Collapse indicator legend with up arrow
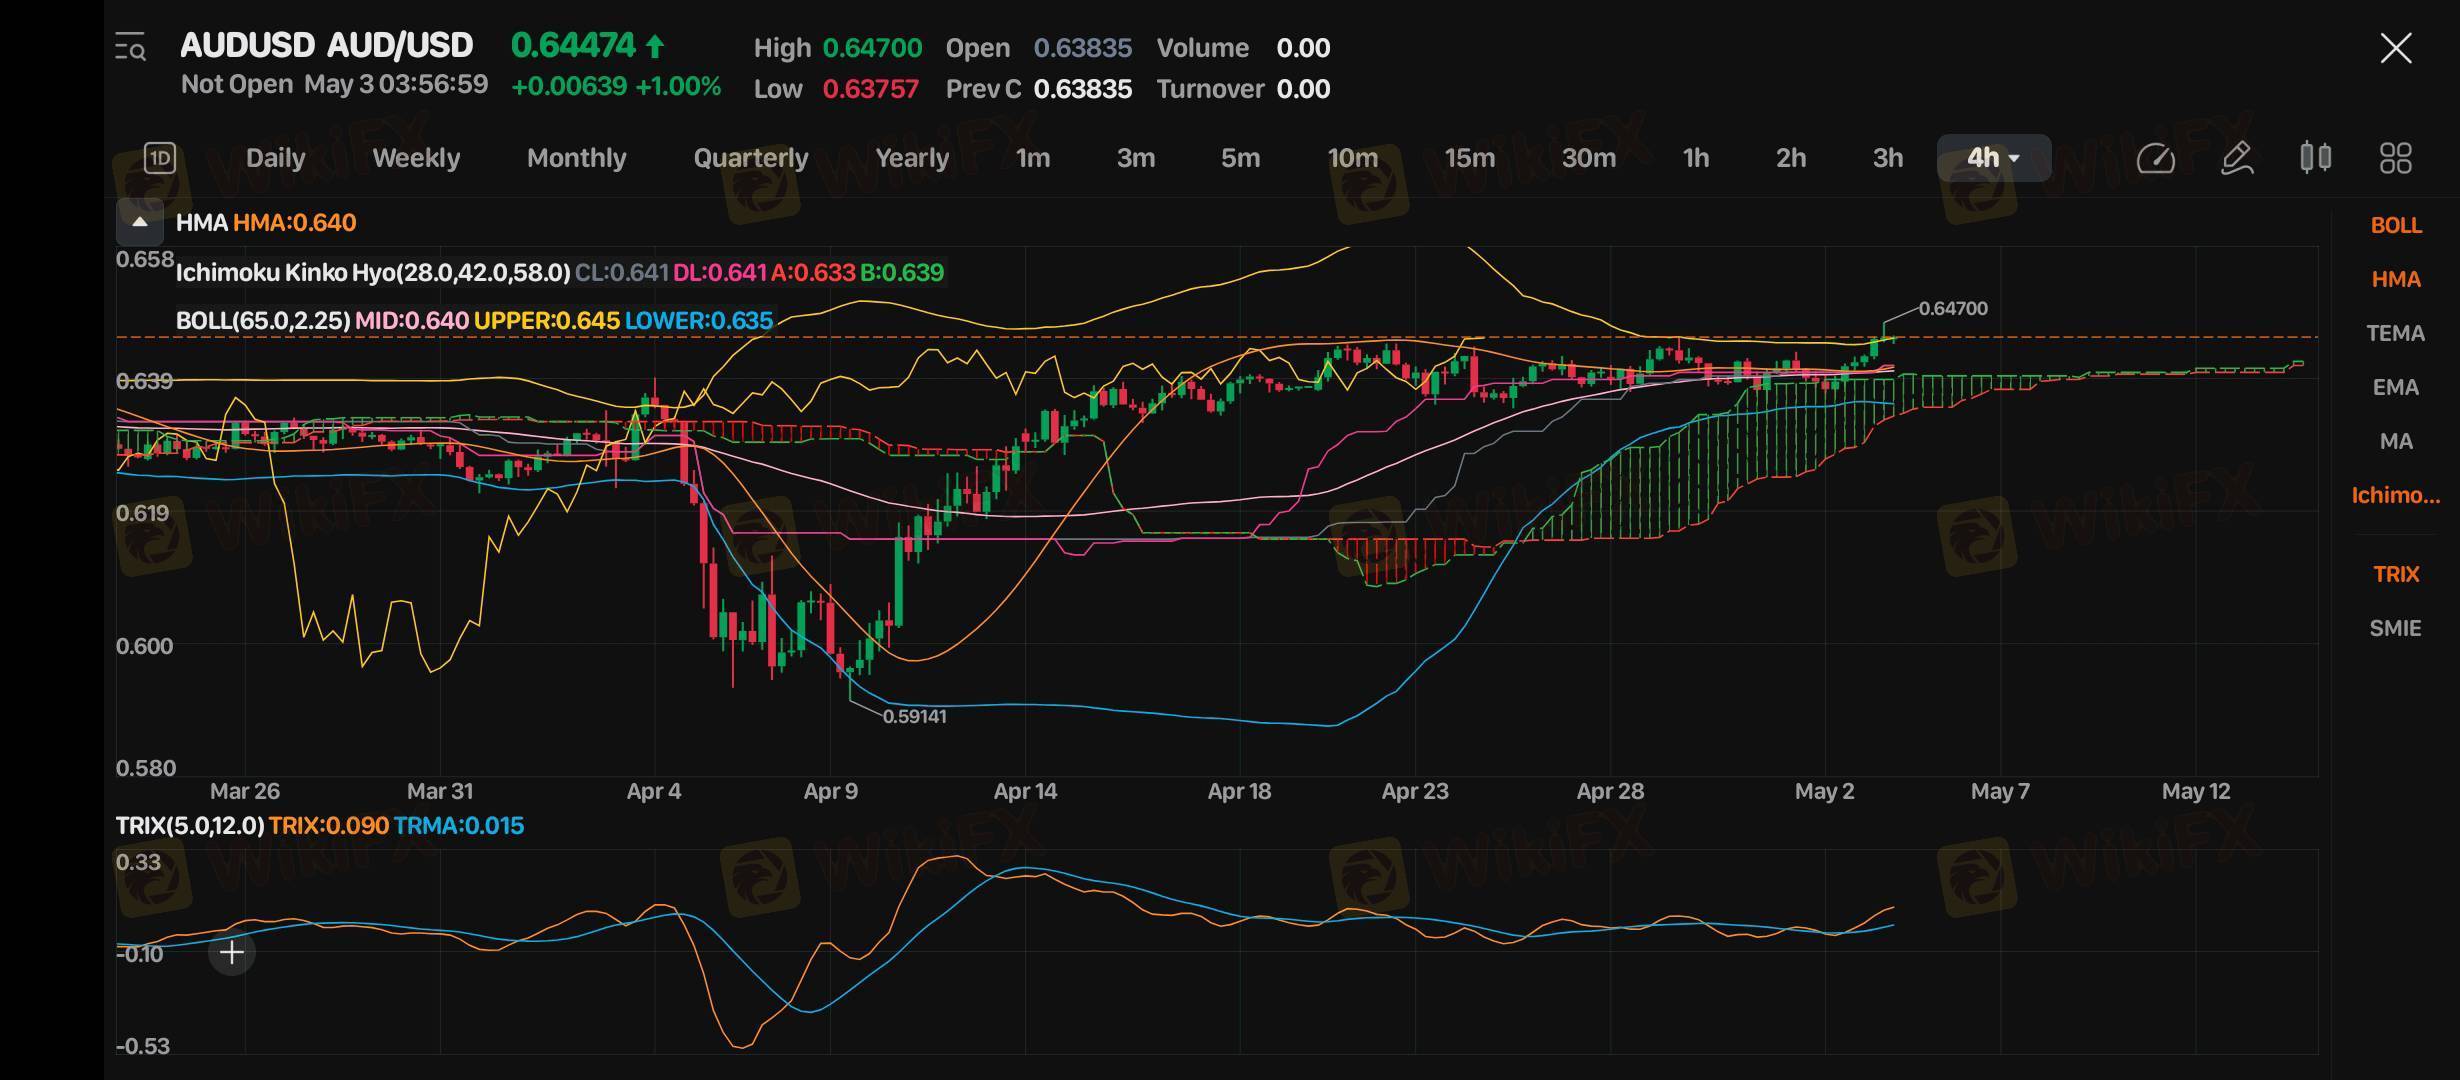Viewport: 2460px width, 1080px height. tap(140, 222)
